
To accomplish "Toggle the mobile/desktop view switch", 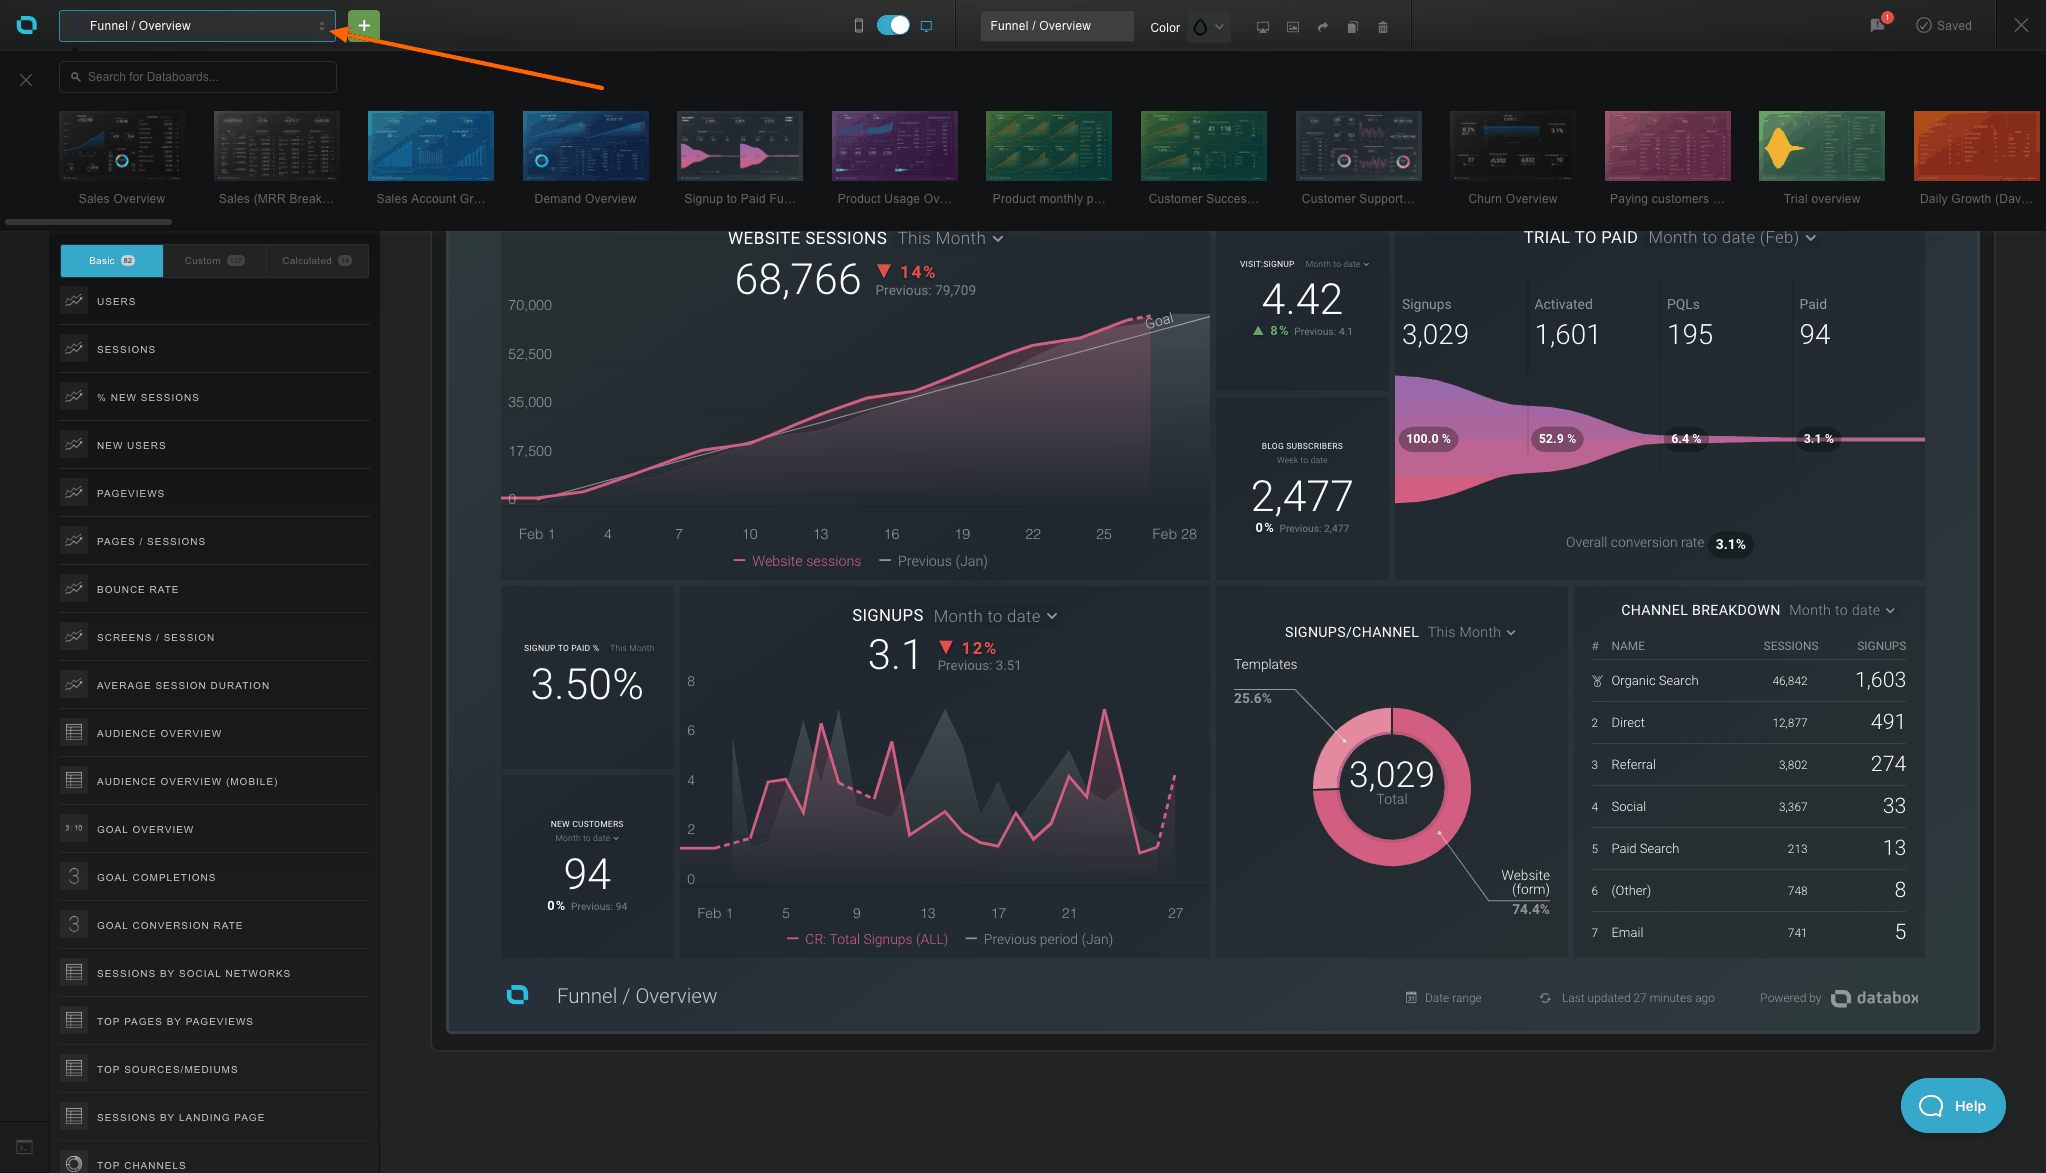I will pyautogui.click(x=893, y=25).
